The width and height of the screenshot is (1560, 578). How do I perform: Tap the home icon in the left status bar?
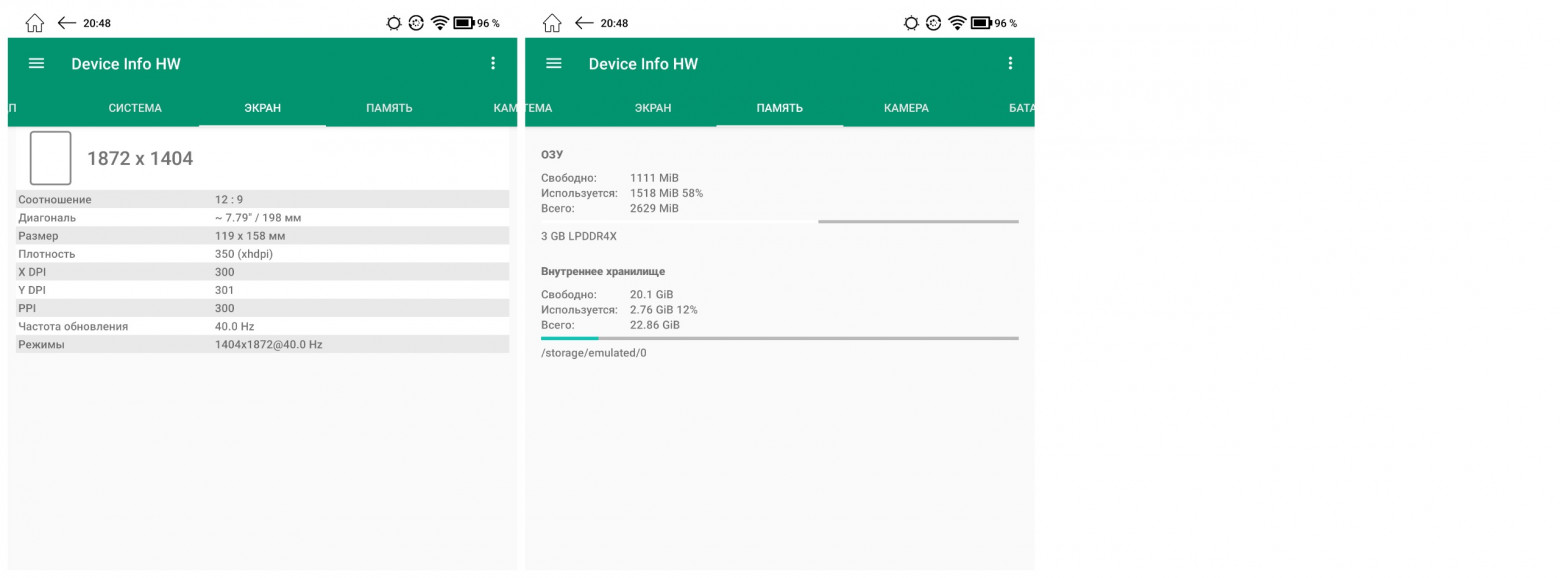coord(35,23)
